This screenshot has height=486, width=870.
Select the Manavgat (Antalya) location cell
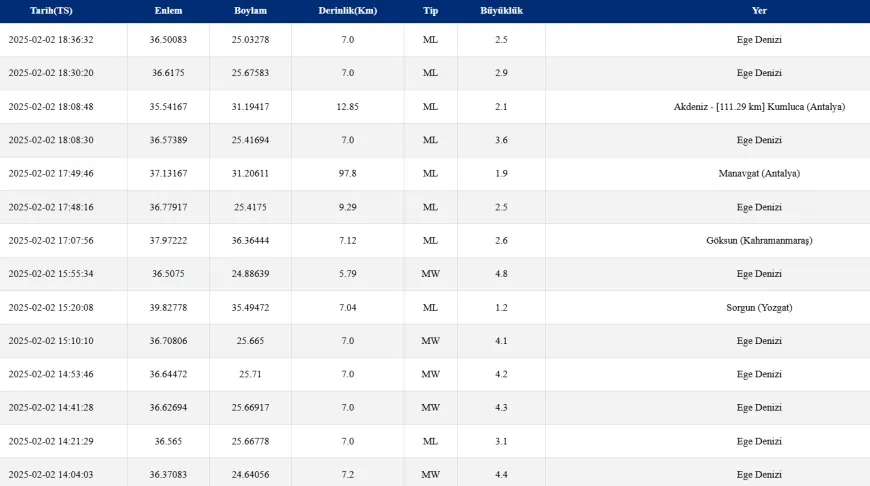[x=759, y=173]
